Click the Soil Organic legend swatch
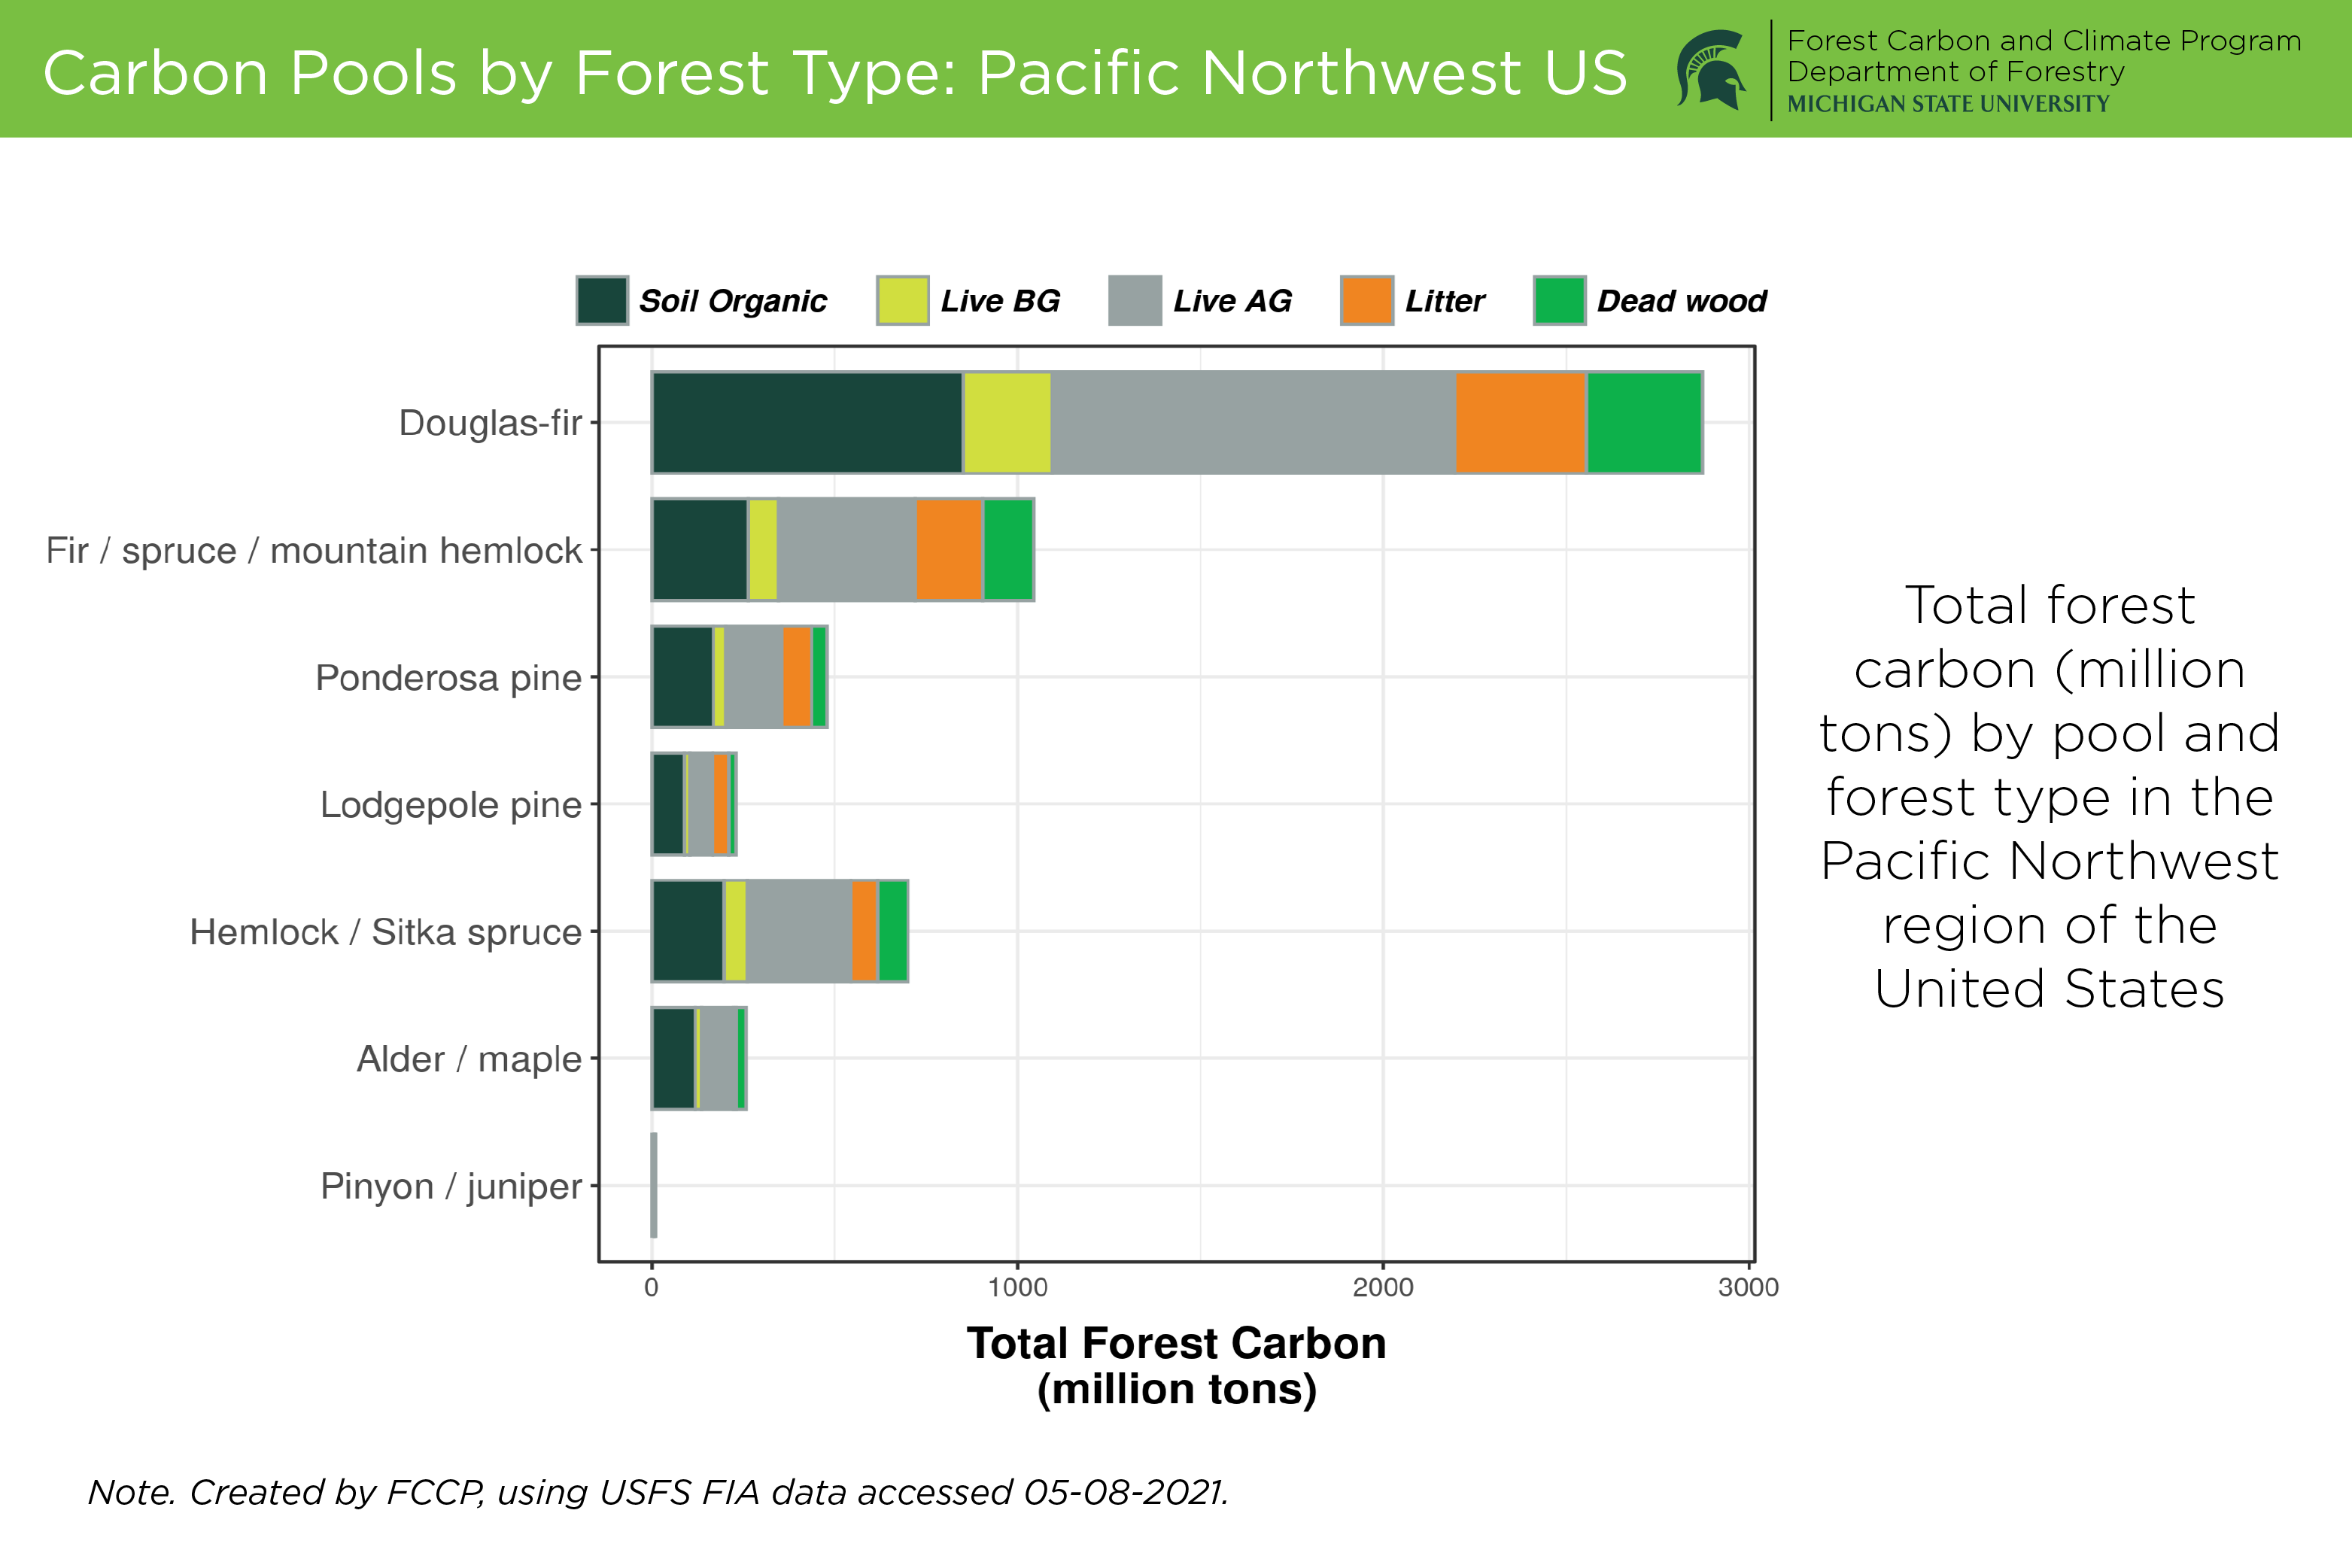Image resolution: width=2352 pixels, height=1568 pixels. [x=602, y=301]
